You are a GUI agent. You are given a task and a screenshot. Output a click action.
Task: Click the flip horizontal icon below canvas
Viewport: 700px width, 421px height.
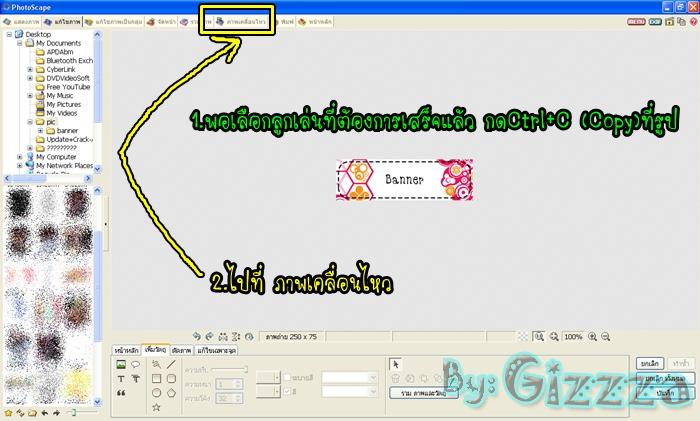pos(223,337)
